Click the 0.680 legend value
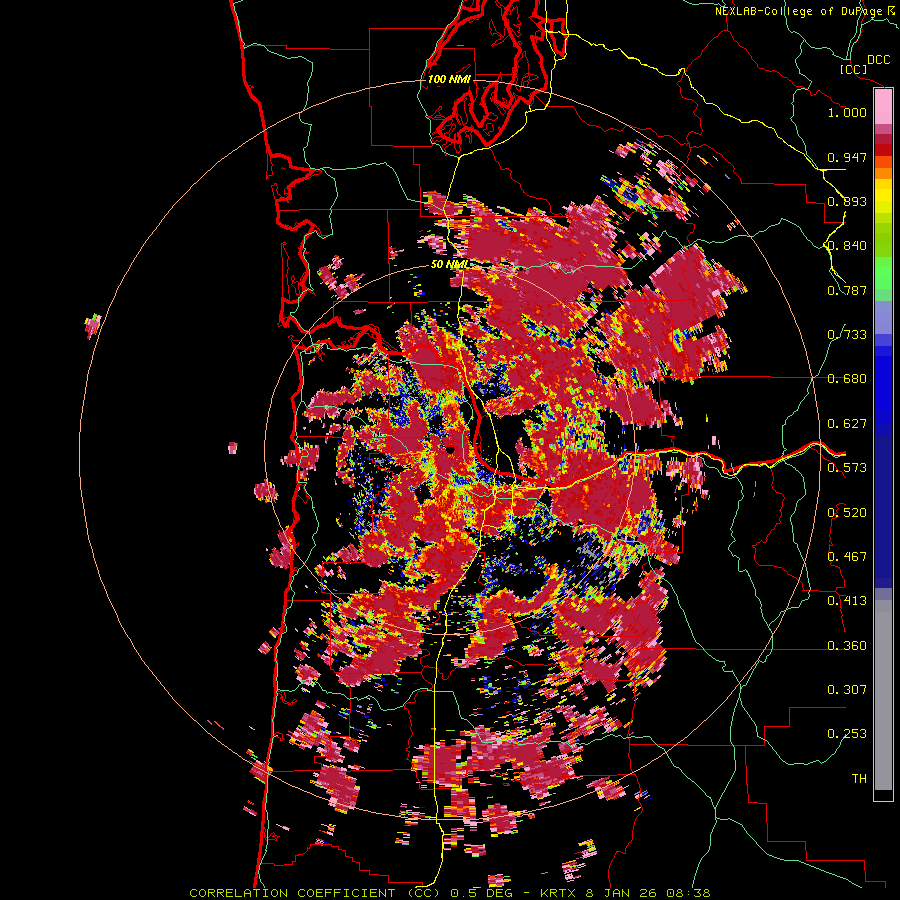900x900 pixels. [x=847, y=379]
